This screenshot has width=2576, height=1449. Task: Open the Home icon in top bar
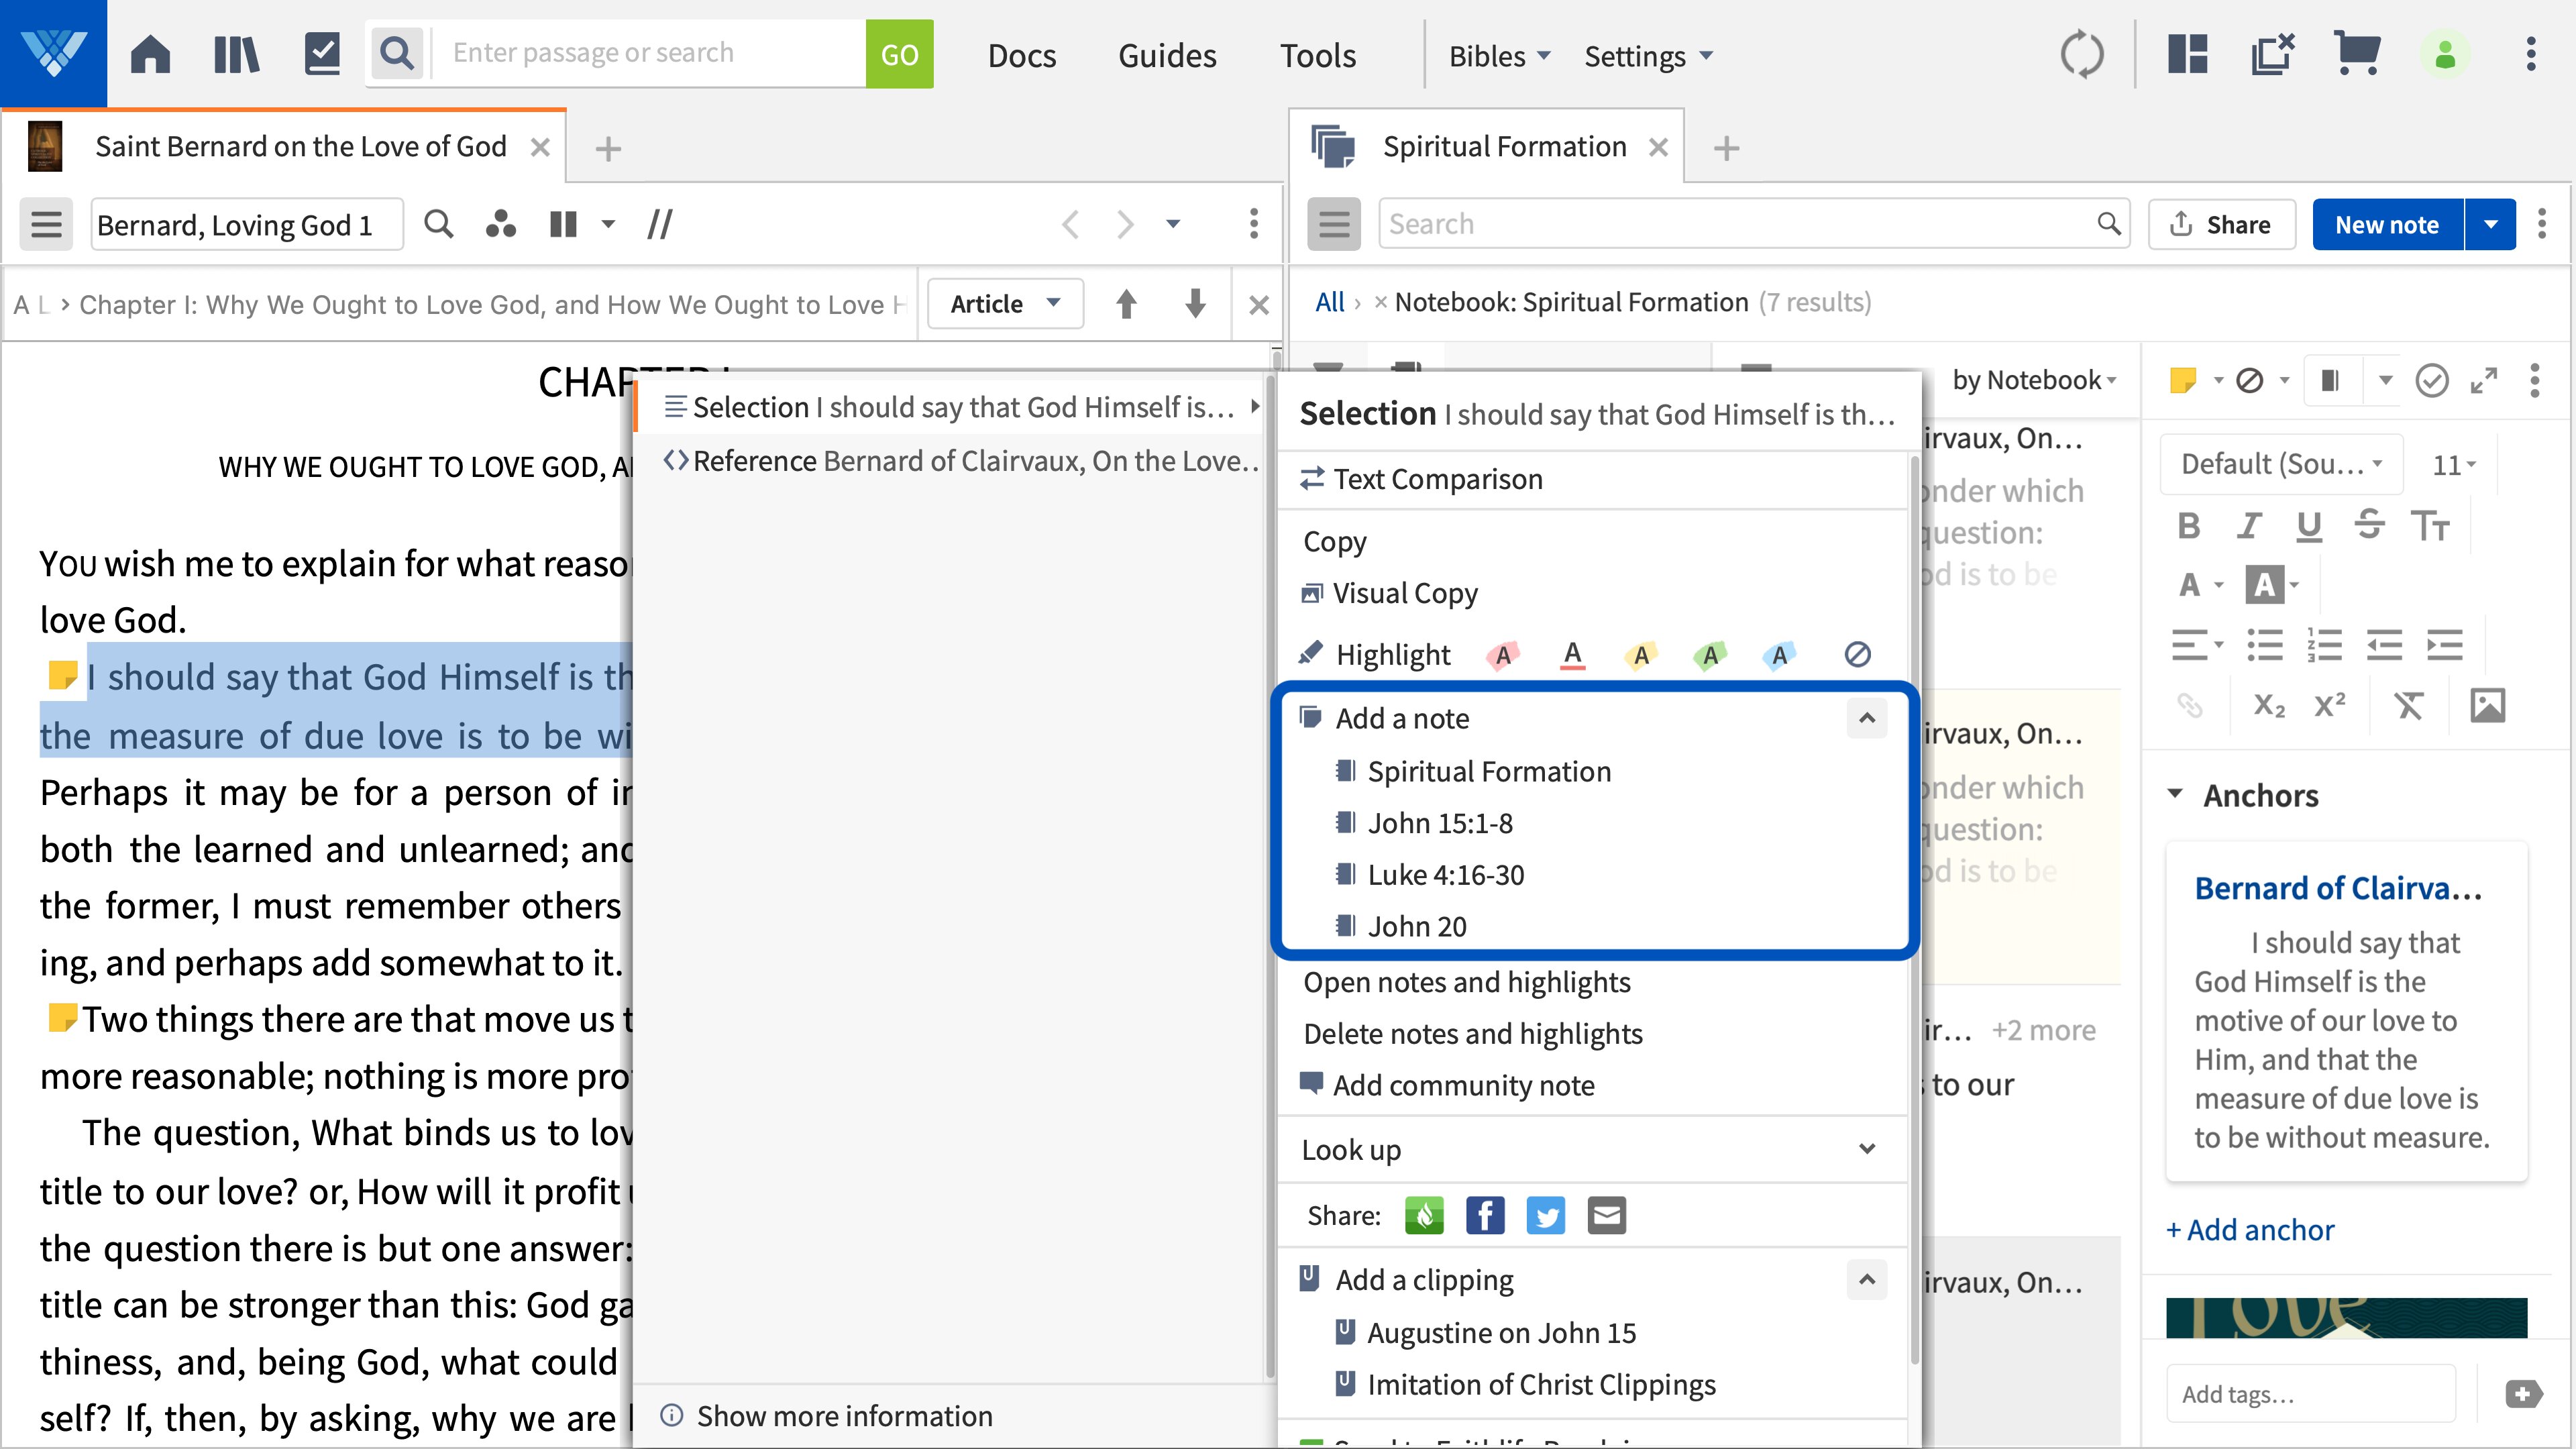(x=150, y=54)
